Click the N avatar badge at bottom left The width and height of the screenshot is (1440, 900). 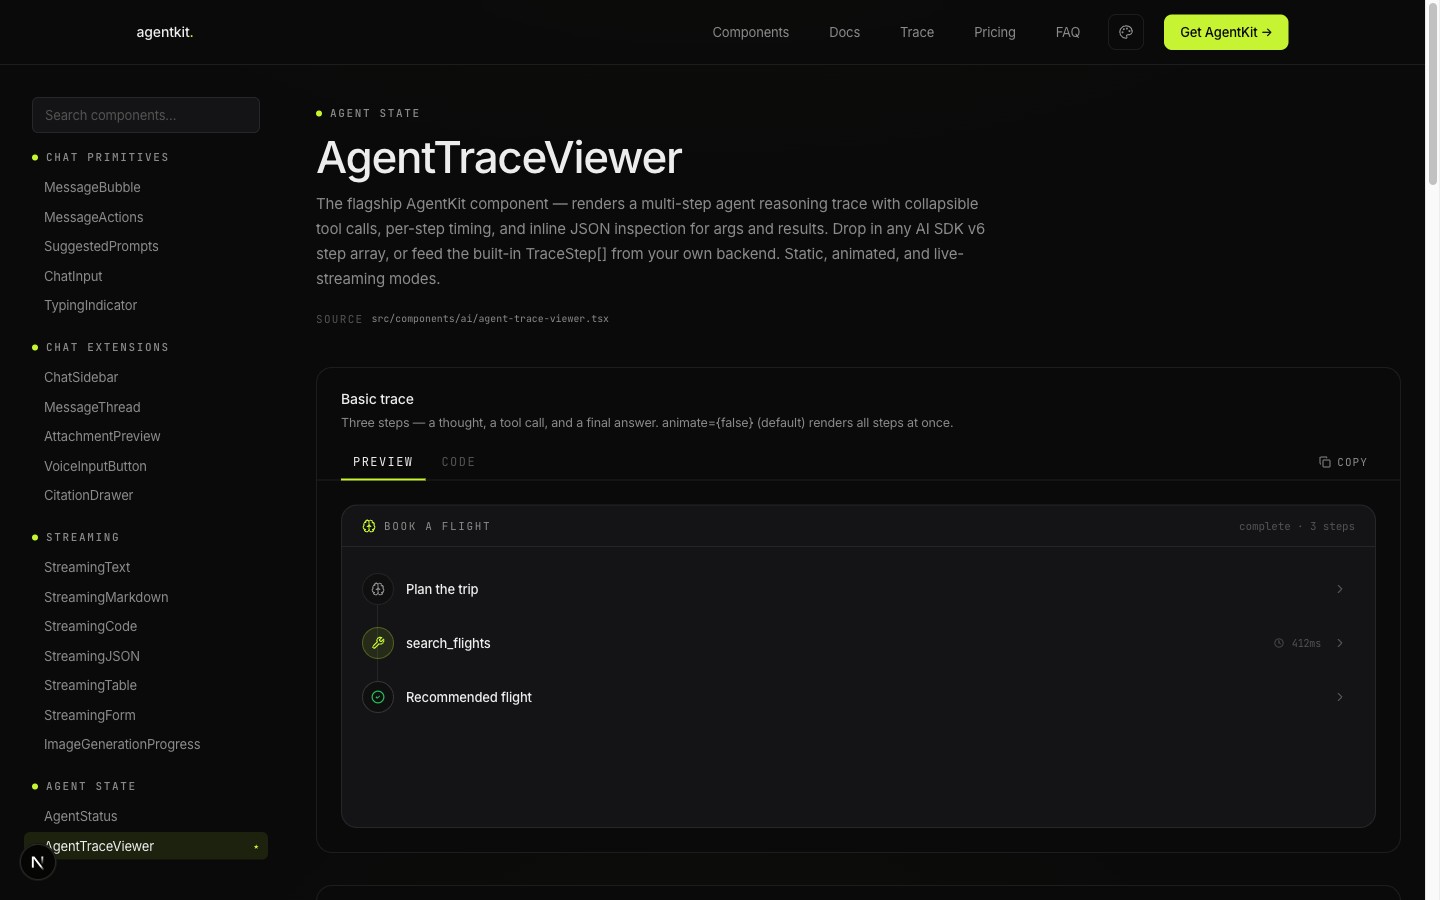[37, 861]
